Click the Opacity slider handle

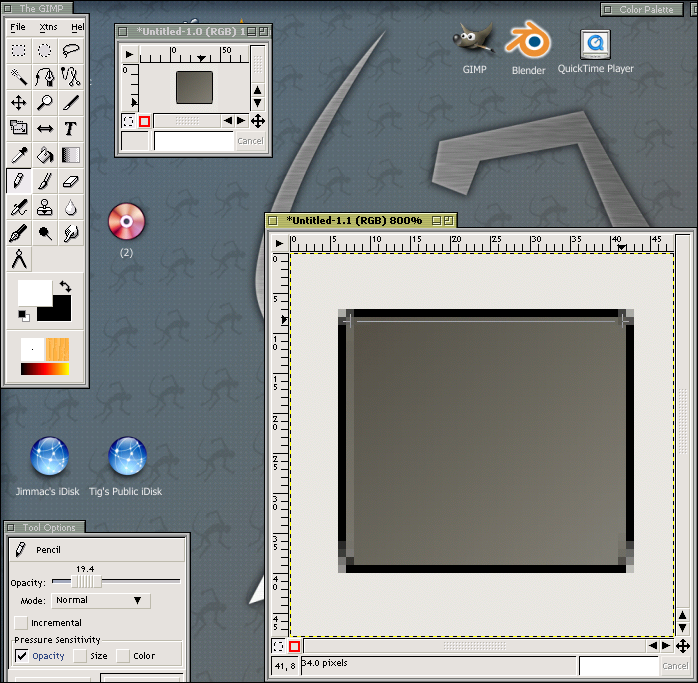86,581
